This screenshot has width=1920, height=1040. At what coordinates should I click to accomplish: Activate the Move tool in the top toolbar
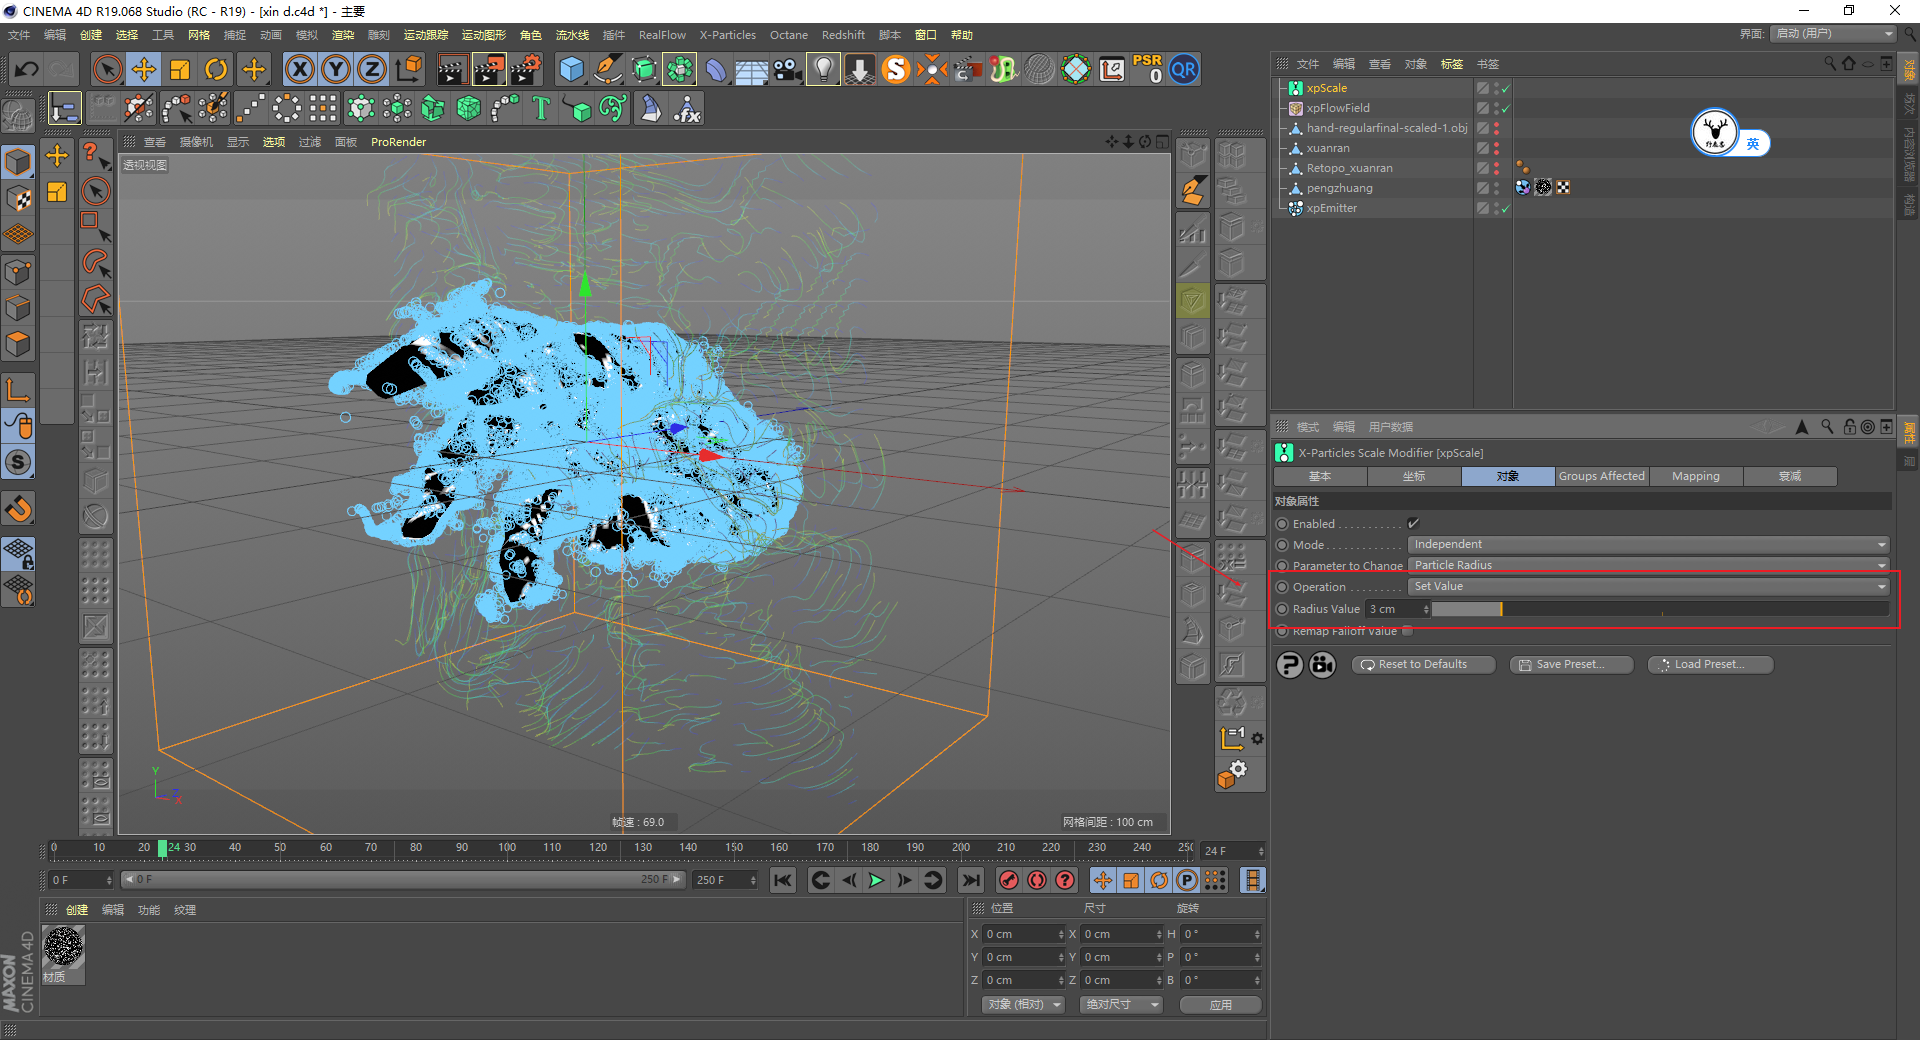click(x=144, y=69)
